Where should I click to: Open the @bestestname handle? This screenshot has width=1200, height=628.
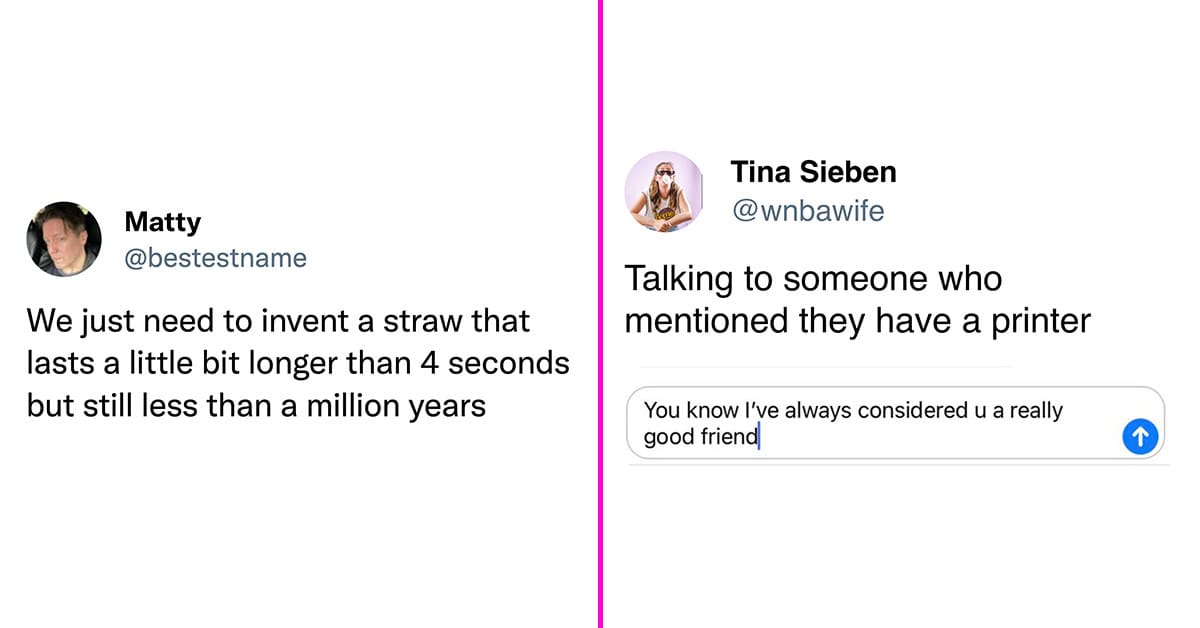pyautogui.click(x=215, y=258)
